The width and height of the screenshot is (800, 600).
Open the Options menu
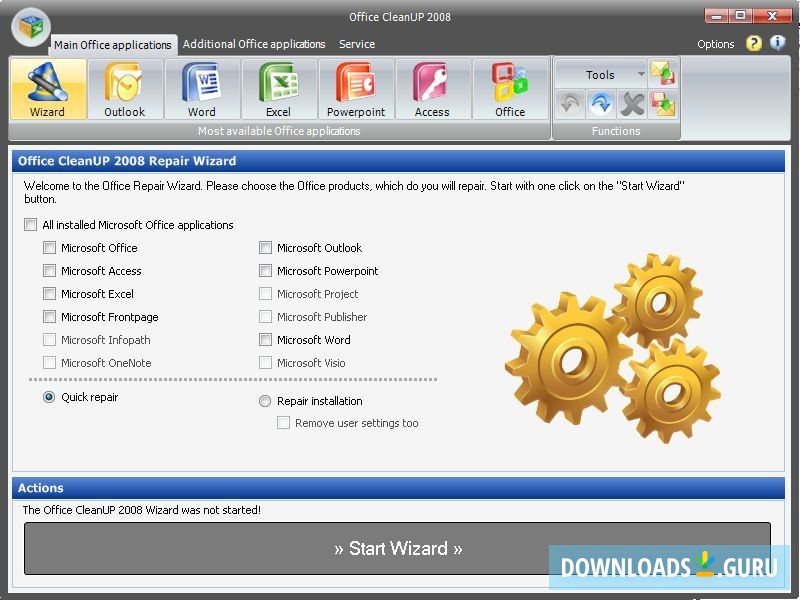(716, 44)
